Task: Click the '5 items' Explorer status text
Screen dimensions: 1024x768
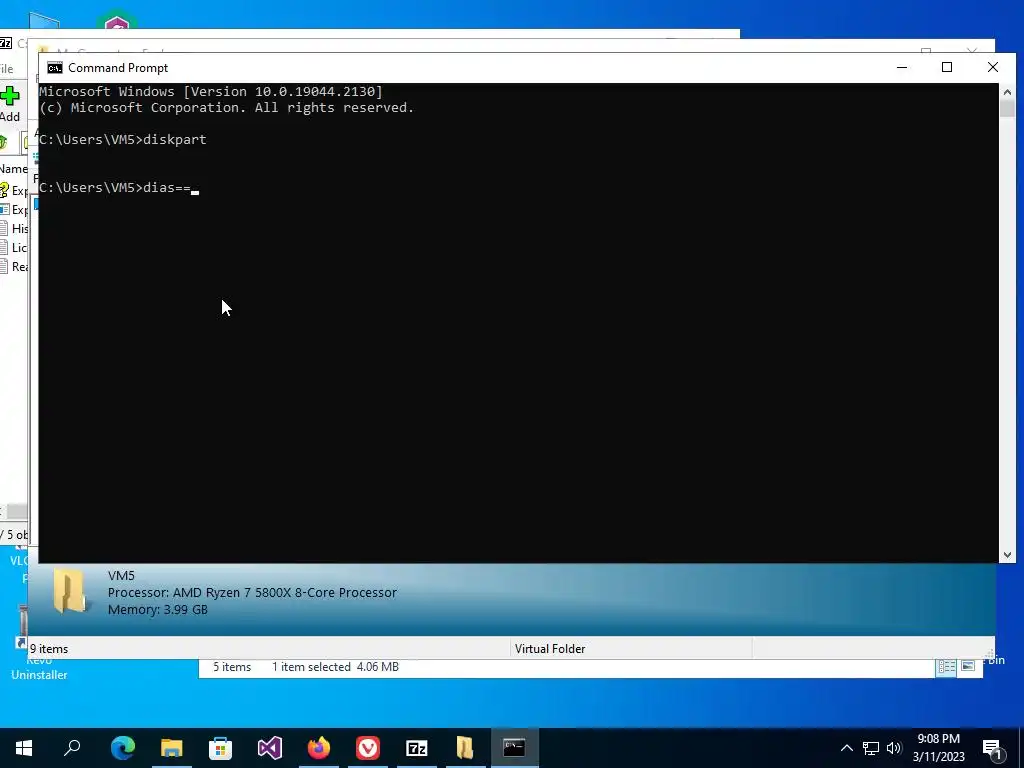Action: point(232,667)
